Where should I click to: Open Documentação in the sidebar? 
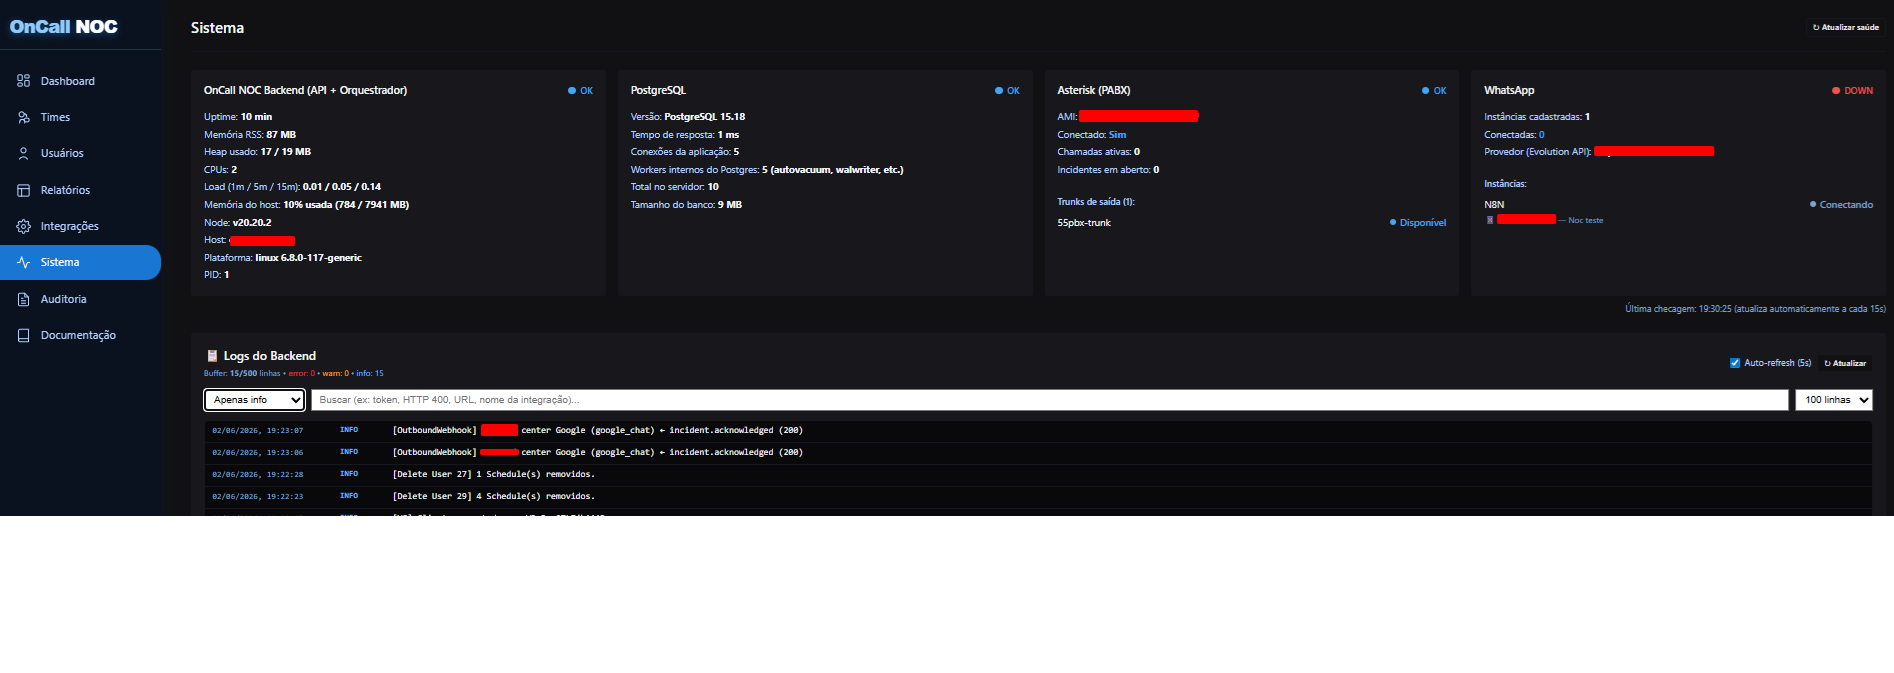(x=80, y=335)
